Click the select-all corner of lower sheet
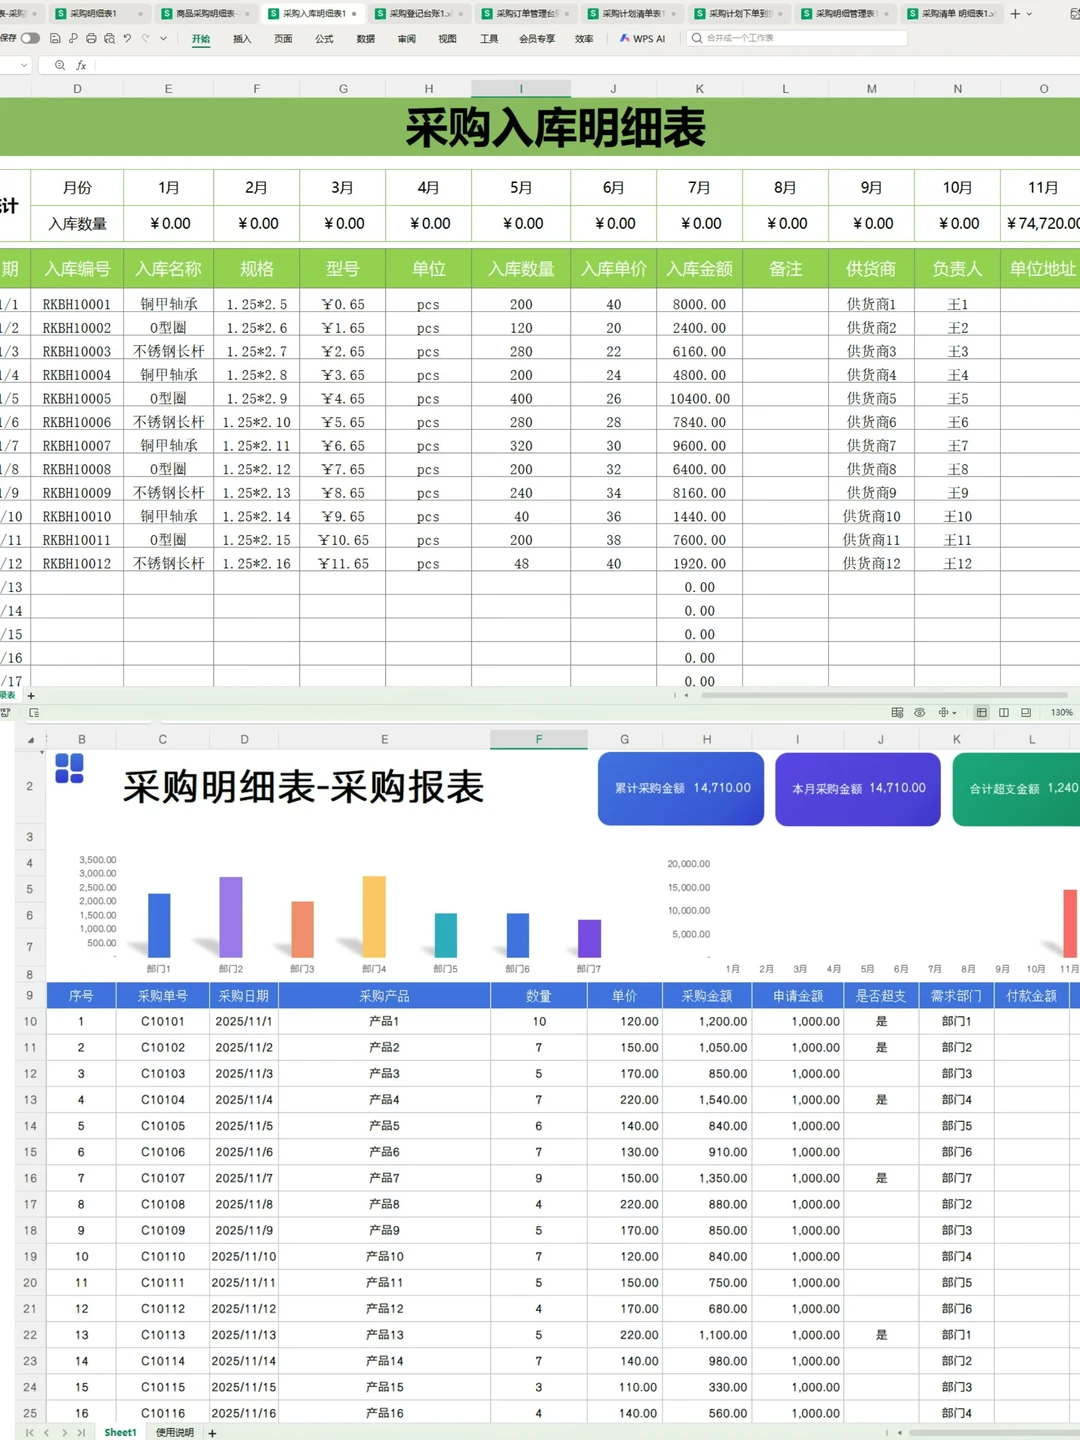 [30, 740]
